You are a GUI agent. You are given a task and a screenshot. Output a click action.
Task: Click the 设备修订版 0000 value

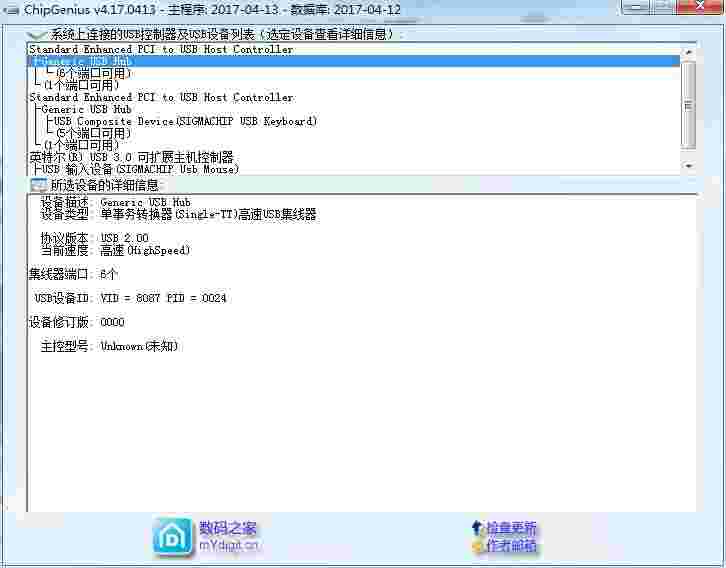pyautogui.click(x=113, y=322)
